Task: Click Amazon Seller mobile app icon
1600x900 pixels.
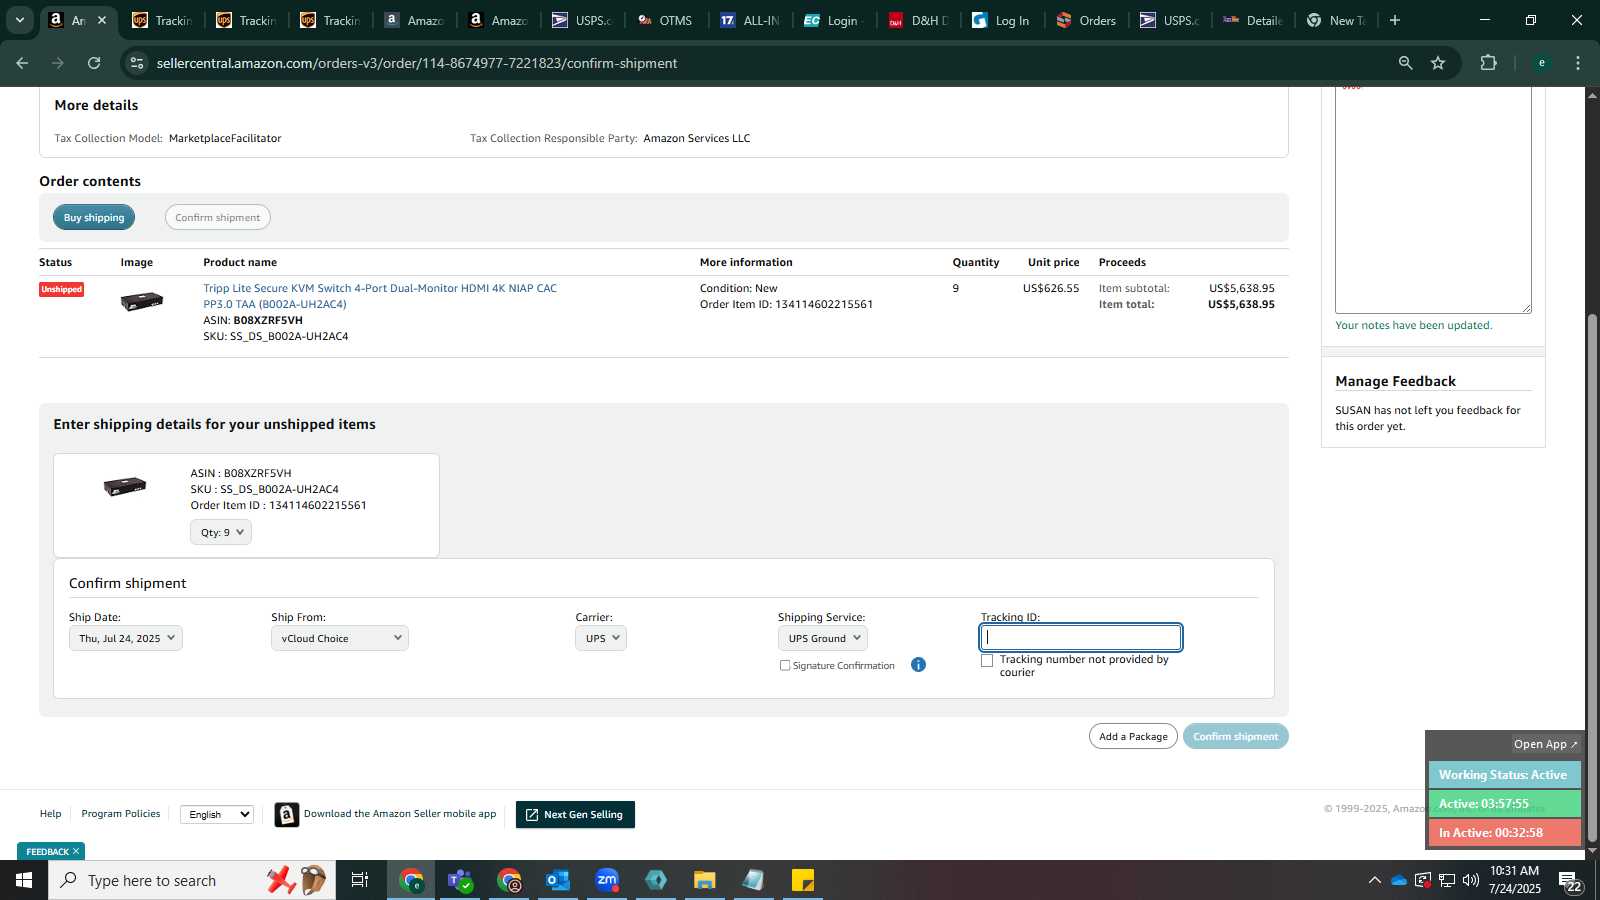Action: [287, 815]
